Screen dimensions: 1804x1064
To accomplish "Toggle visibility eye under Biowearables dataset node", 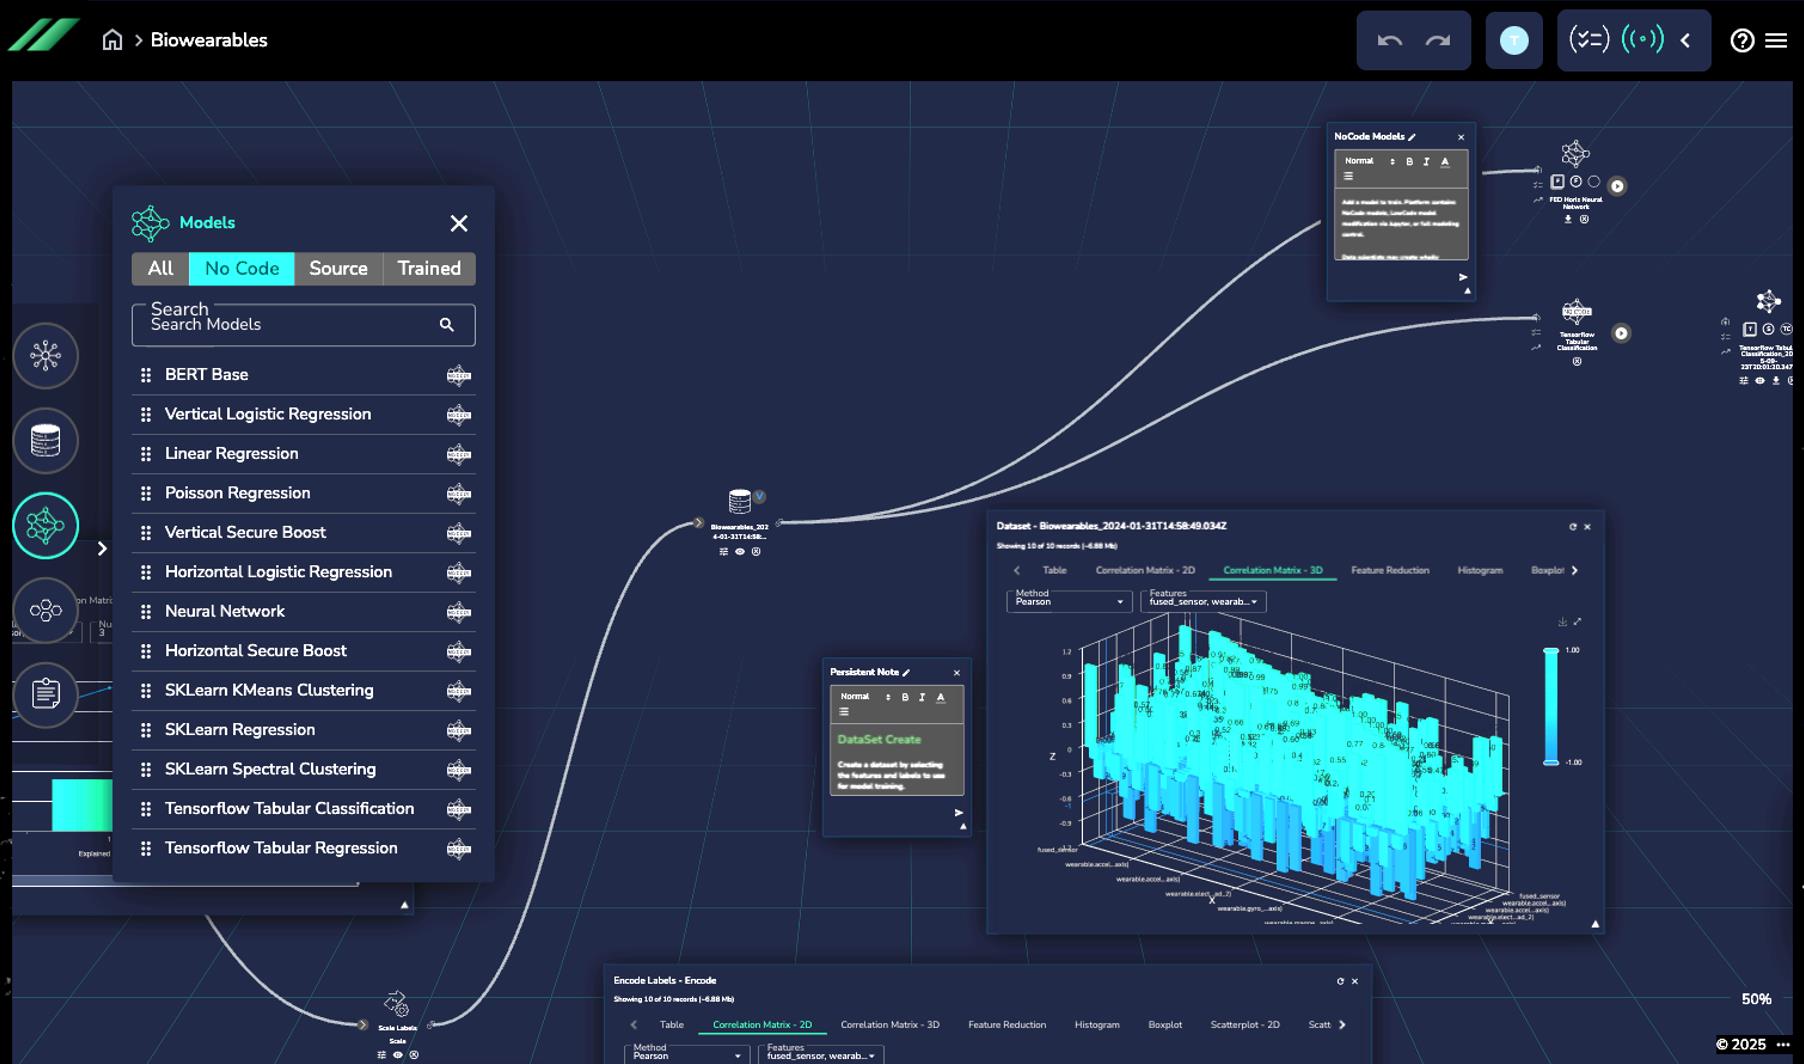I will 740,552.
